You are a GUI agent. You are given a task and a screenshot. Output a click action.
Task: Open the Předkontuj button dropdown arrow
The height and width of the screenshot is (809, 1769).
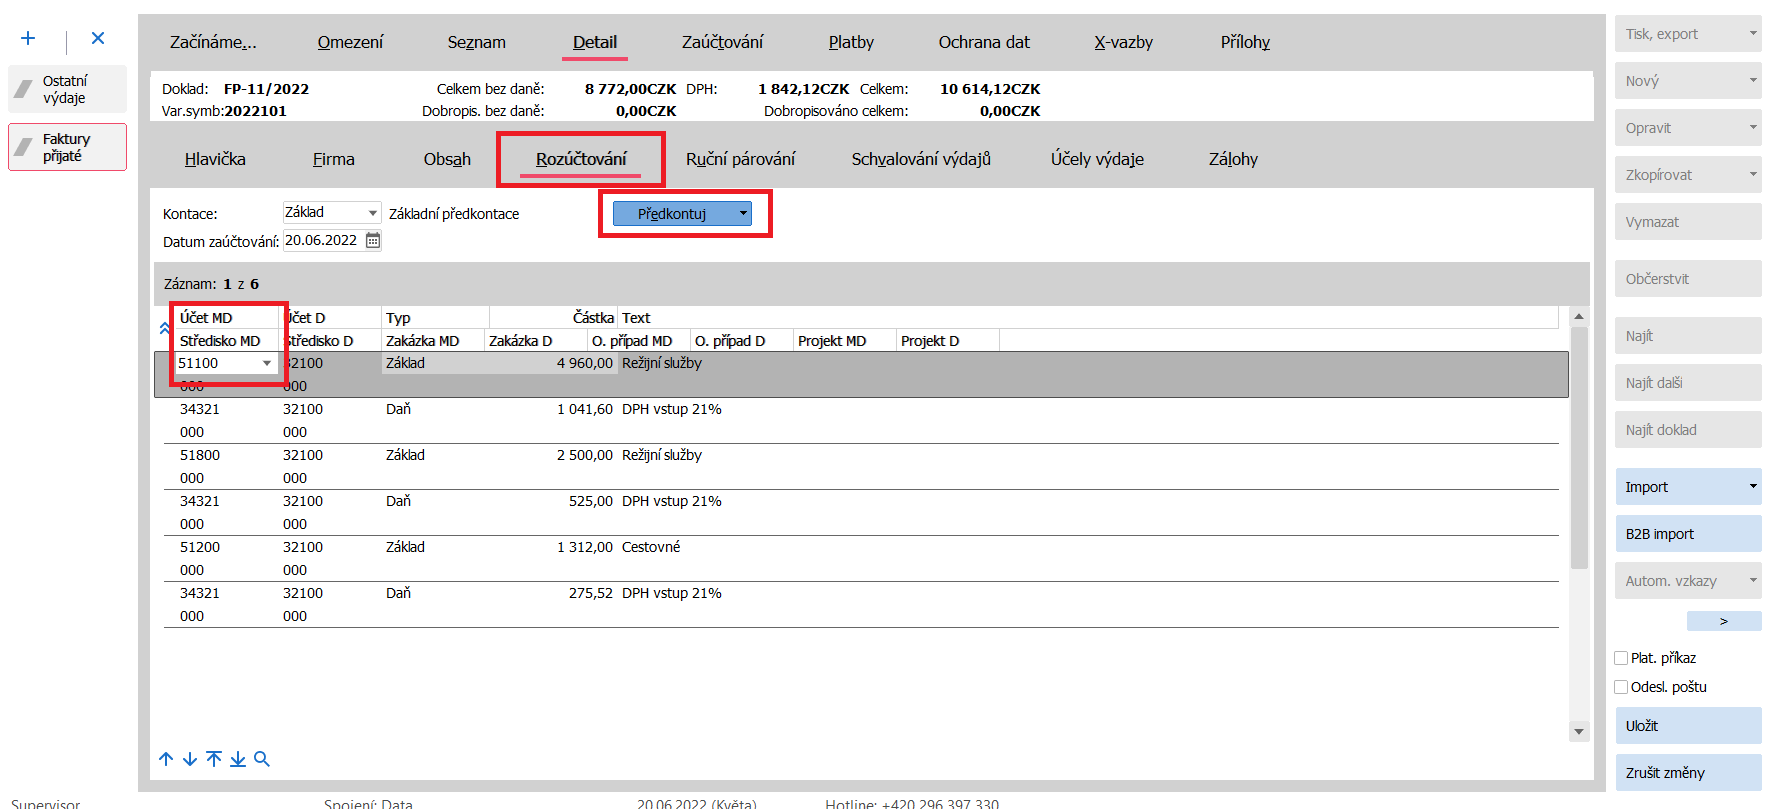coord(743,213)
